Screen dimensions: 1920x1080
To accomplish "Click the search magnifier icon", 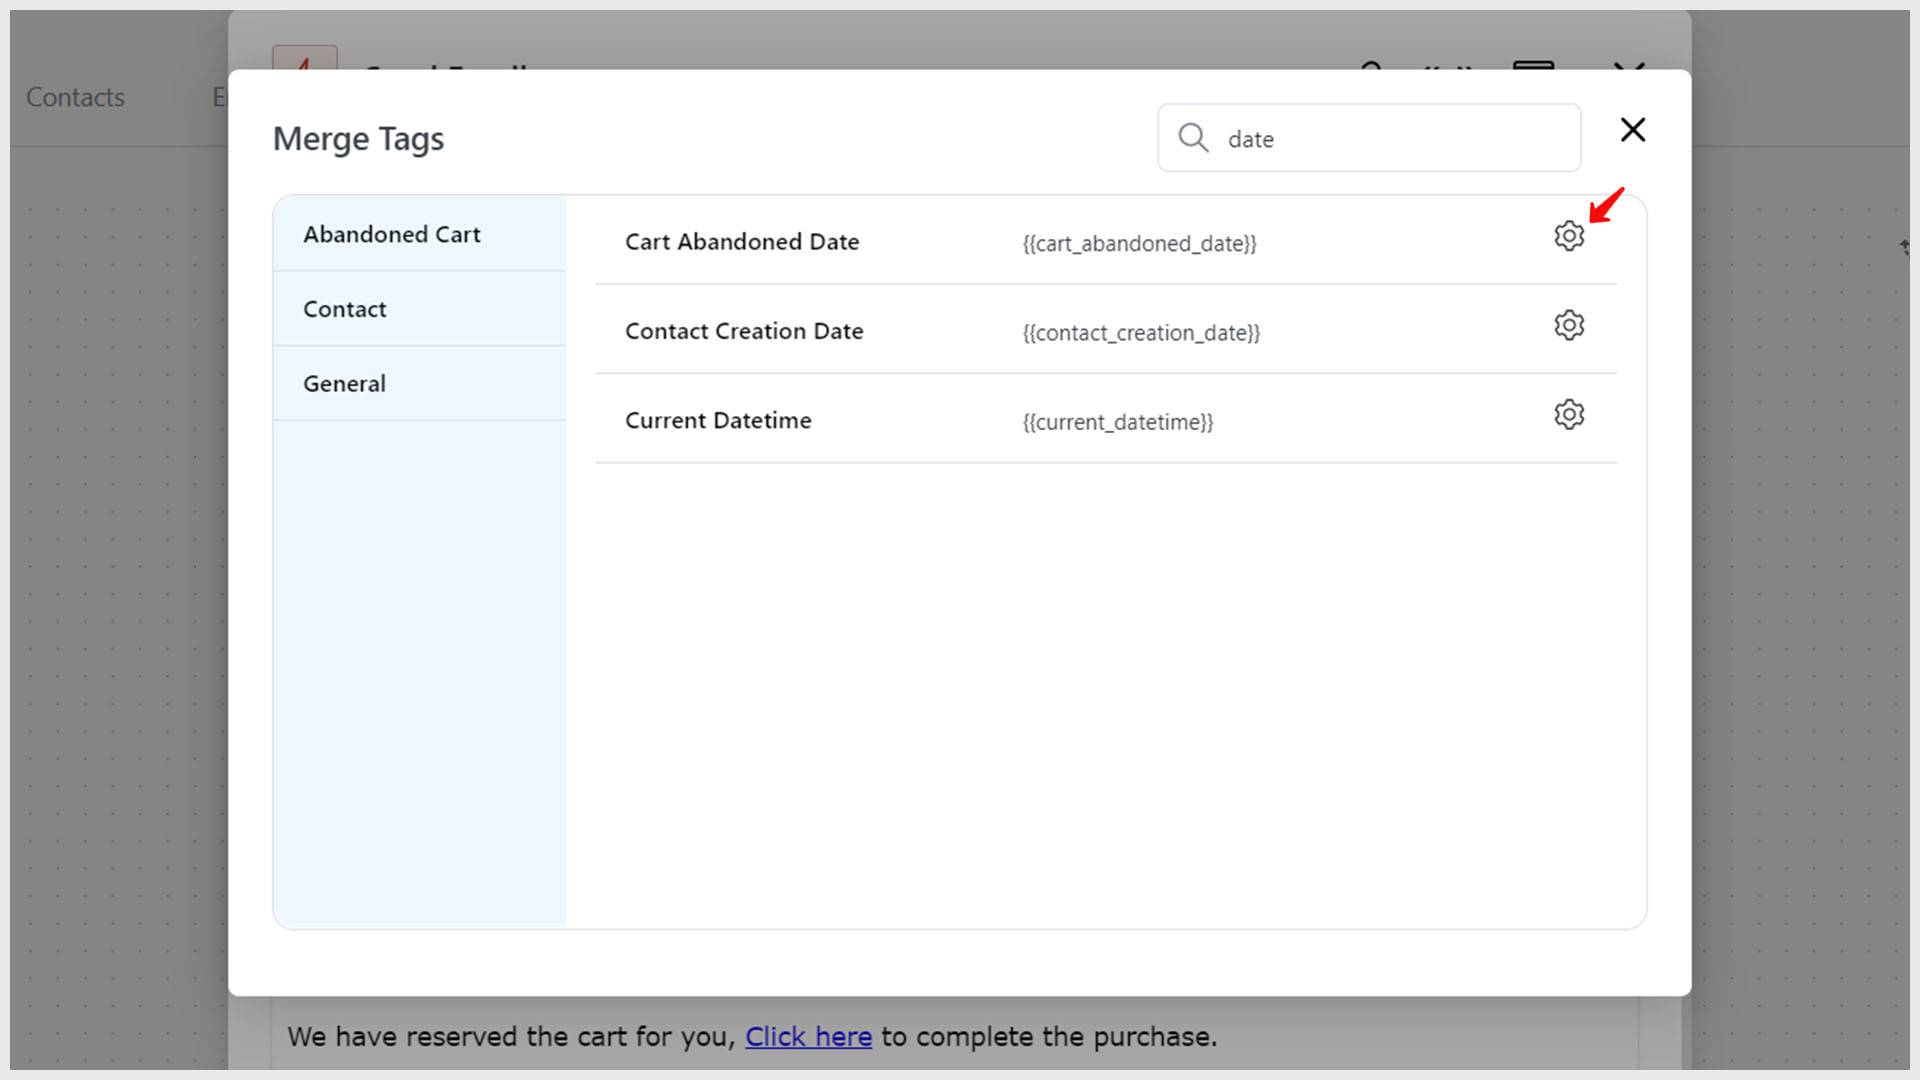I will pyautogui.click(x=1192, y=138).
